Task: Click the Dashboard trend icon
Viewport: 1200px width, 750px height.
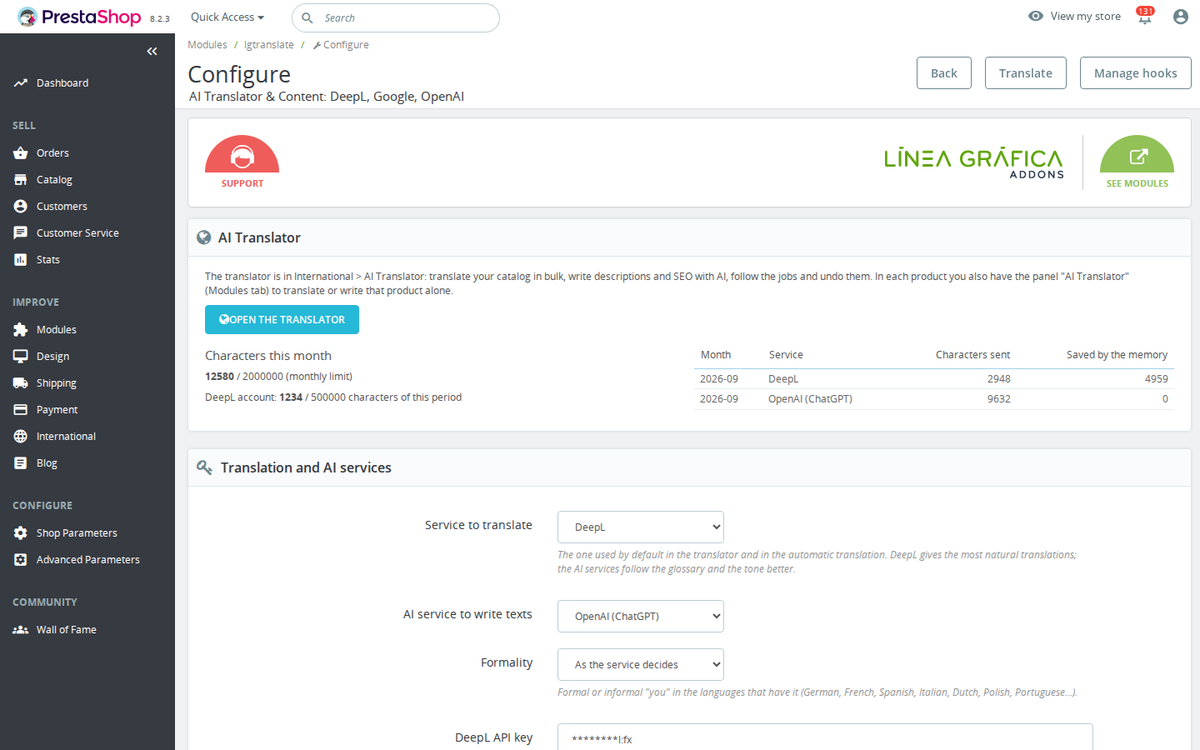Action: pyautogui.click(x=20, y=83)
